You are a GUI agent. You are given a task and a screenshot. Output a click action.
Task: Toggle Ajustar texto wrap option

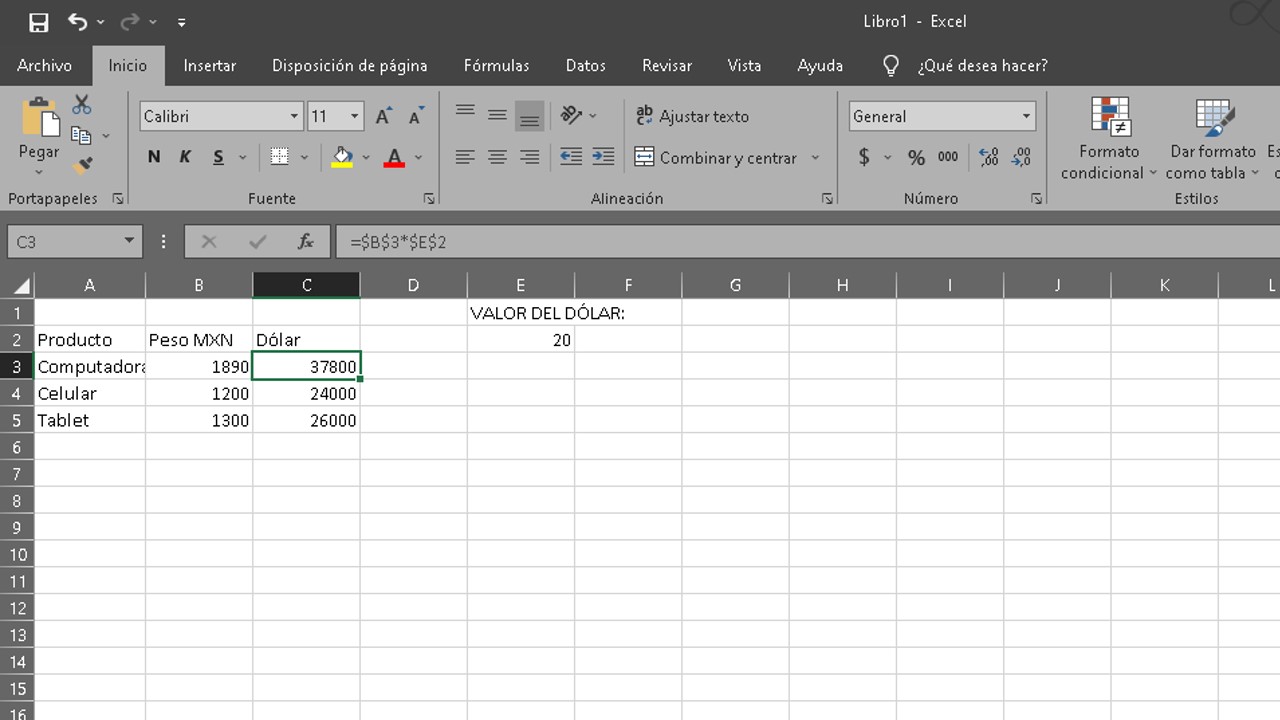click(x=692, y=117)
